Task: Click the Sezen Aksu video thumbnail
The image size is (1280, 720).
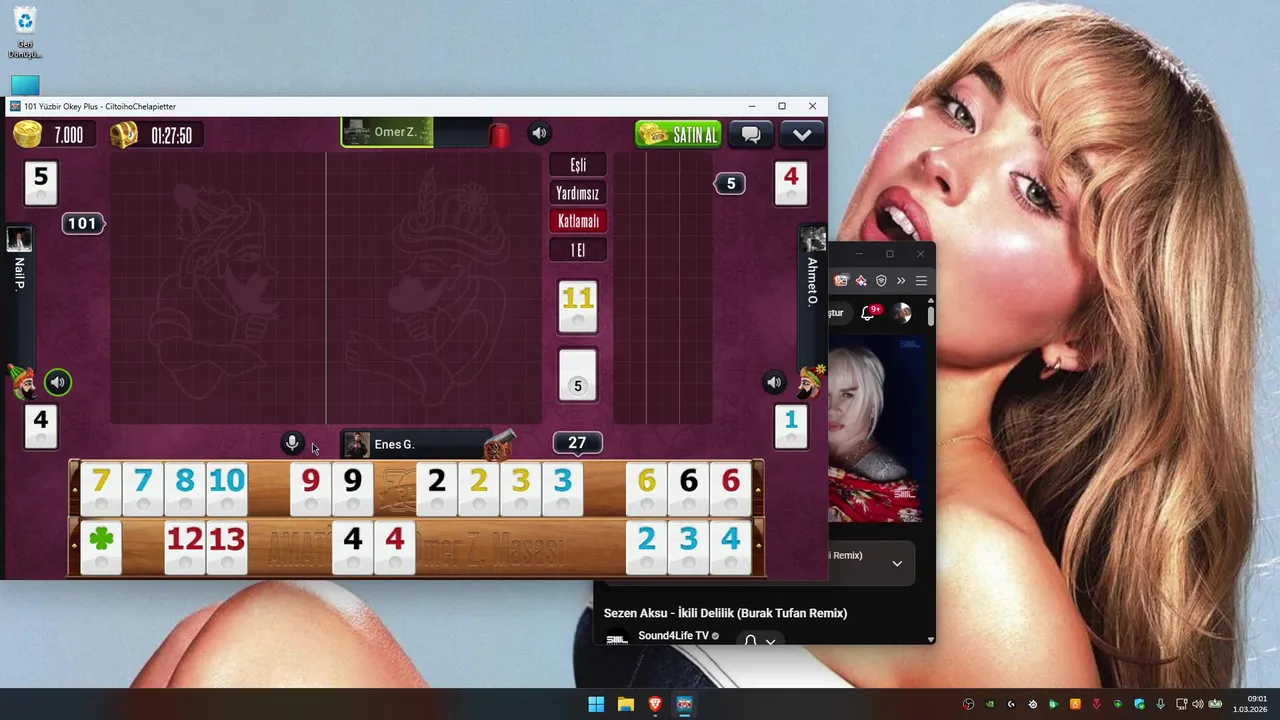Action: [875, 429]
